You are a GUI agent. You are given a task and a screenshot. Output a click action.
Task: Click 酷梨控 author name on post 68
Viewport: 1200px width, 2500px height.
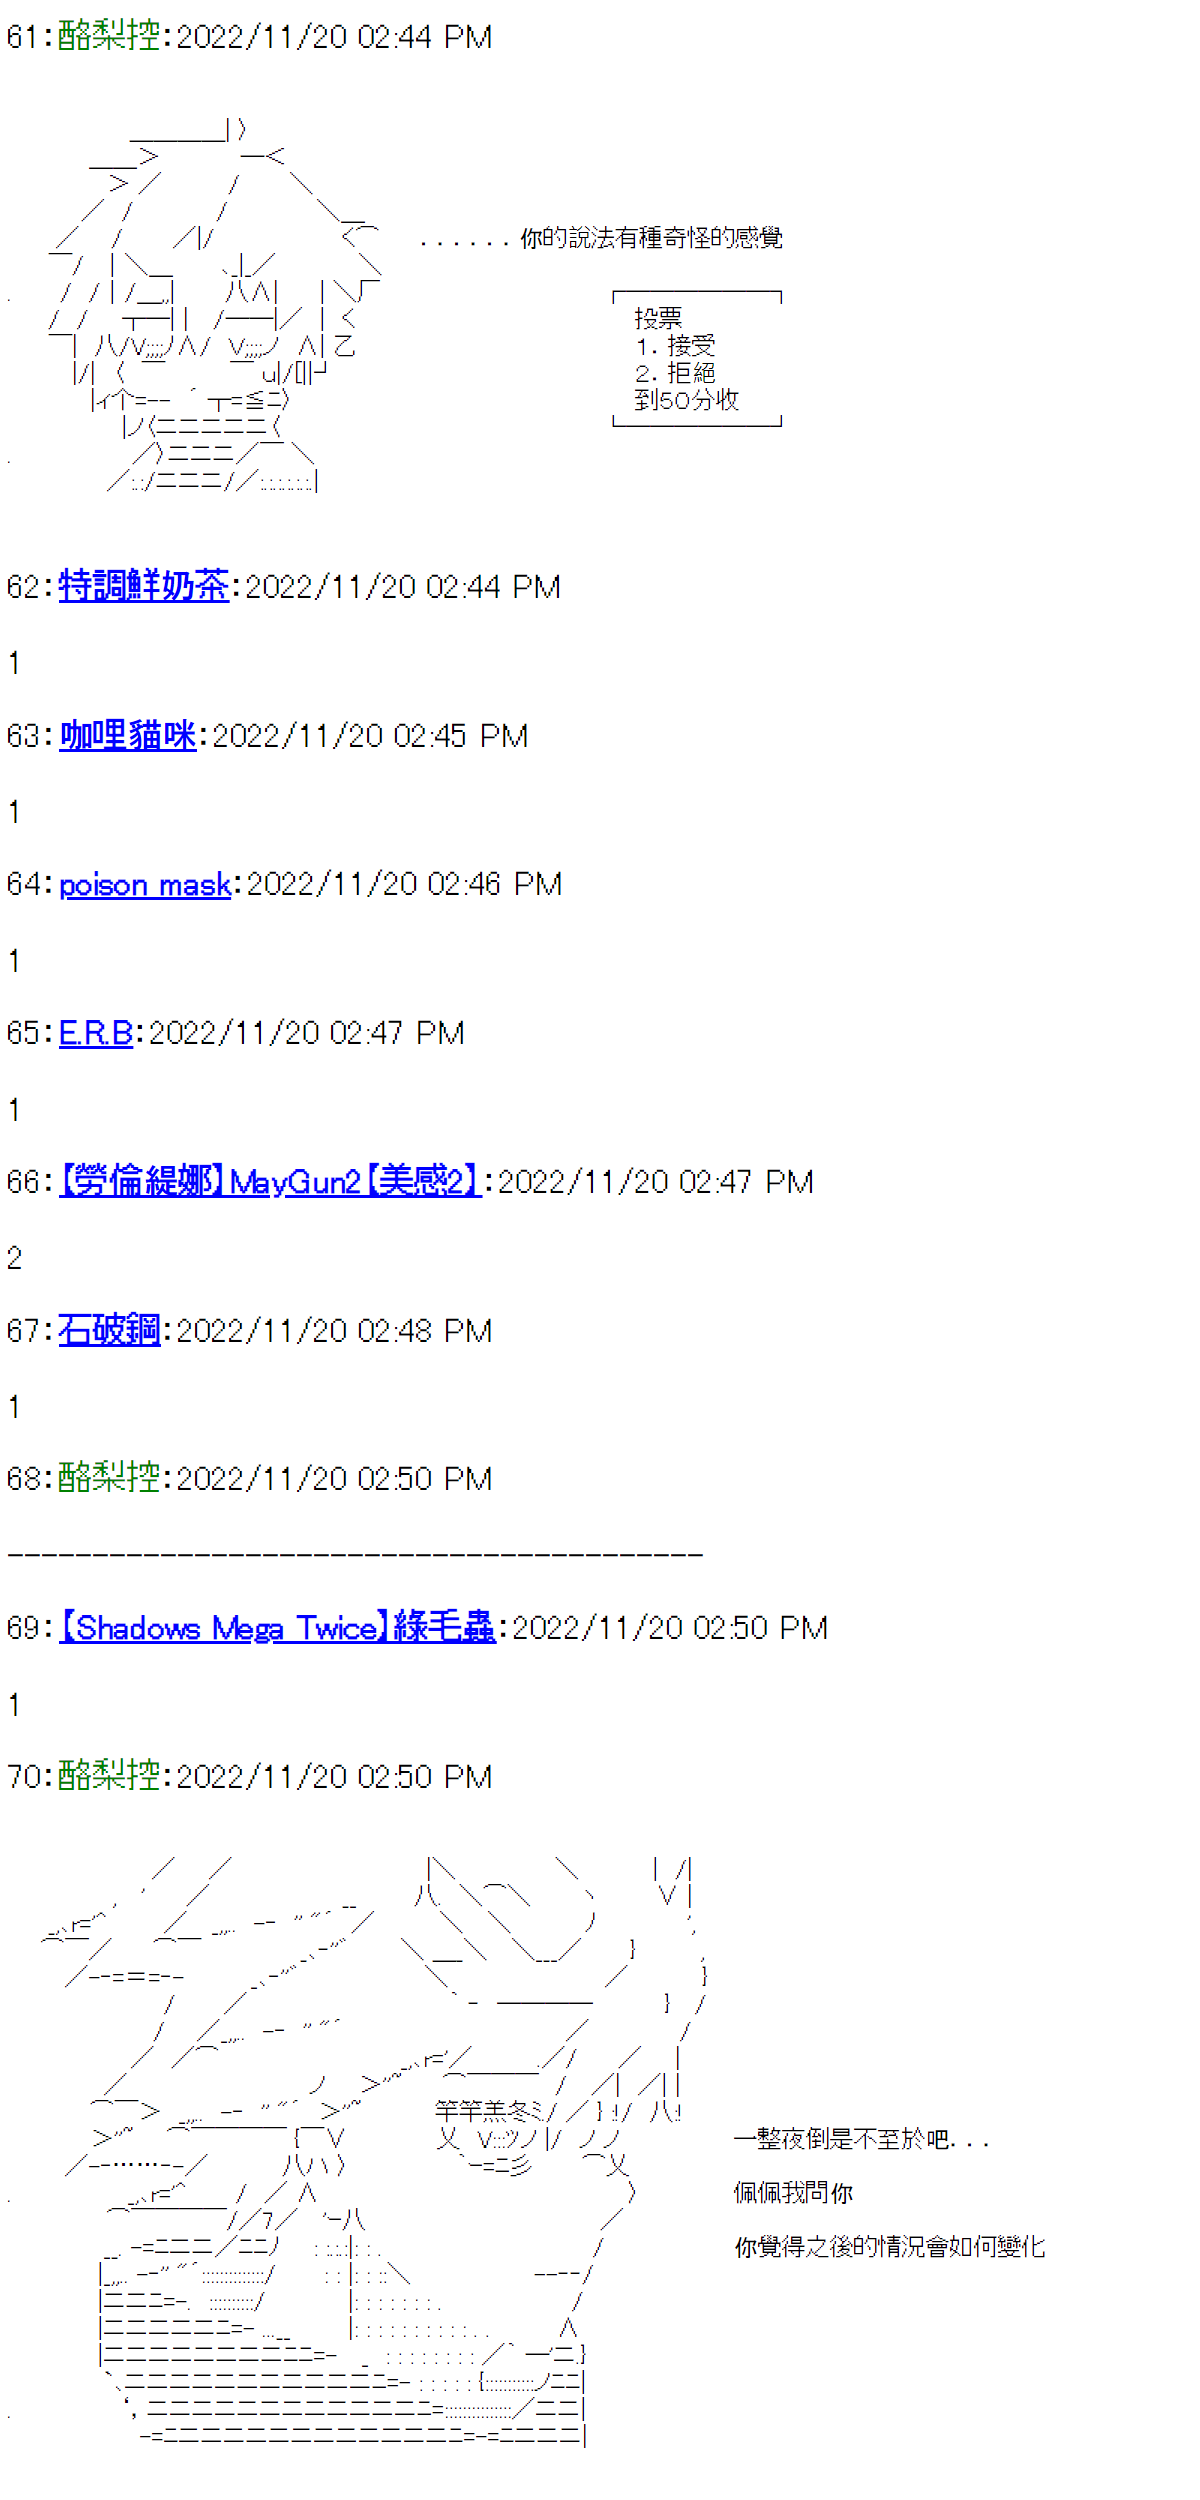[110, 1478]
